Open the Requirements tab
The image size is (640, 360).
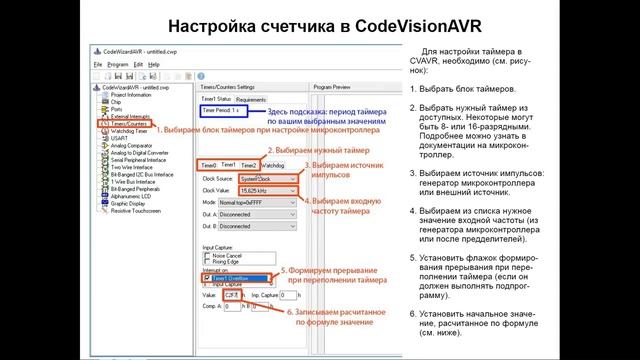(251, 100)
